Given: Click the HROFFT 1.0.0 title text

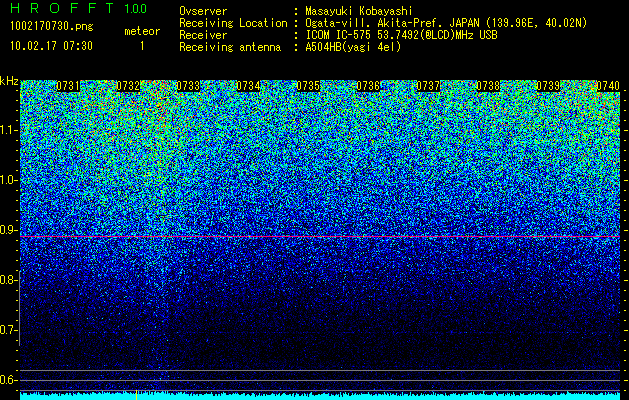Looking at the screenshot, I should tap(79, 8).
